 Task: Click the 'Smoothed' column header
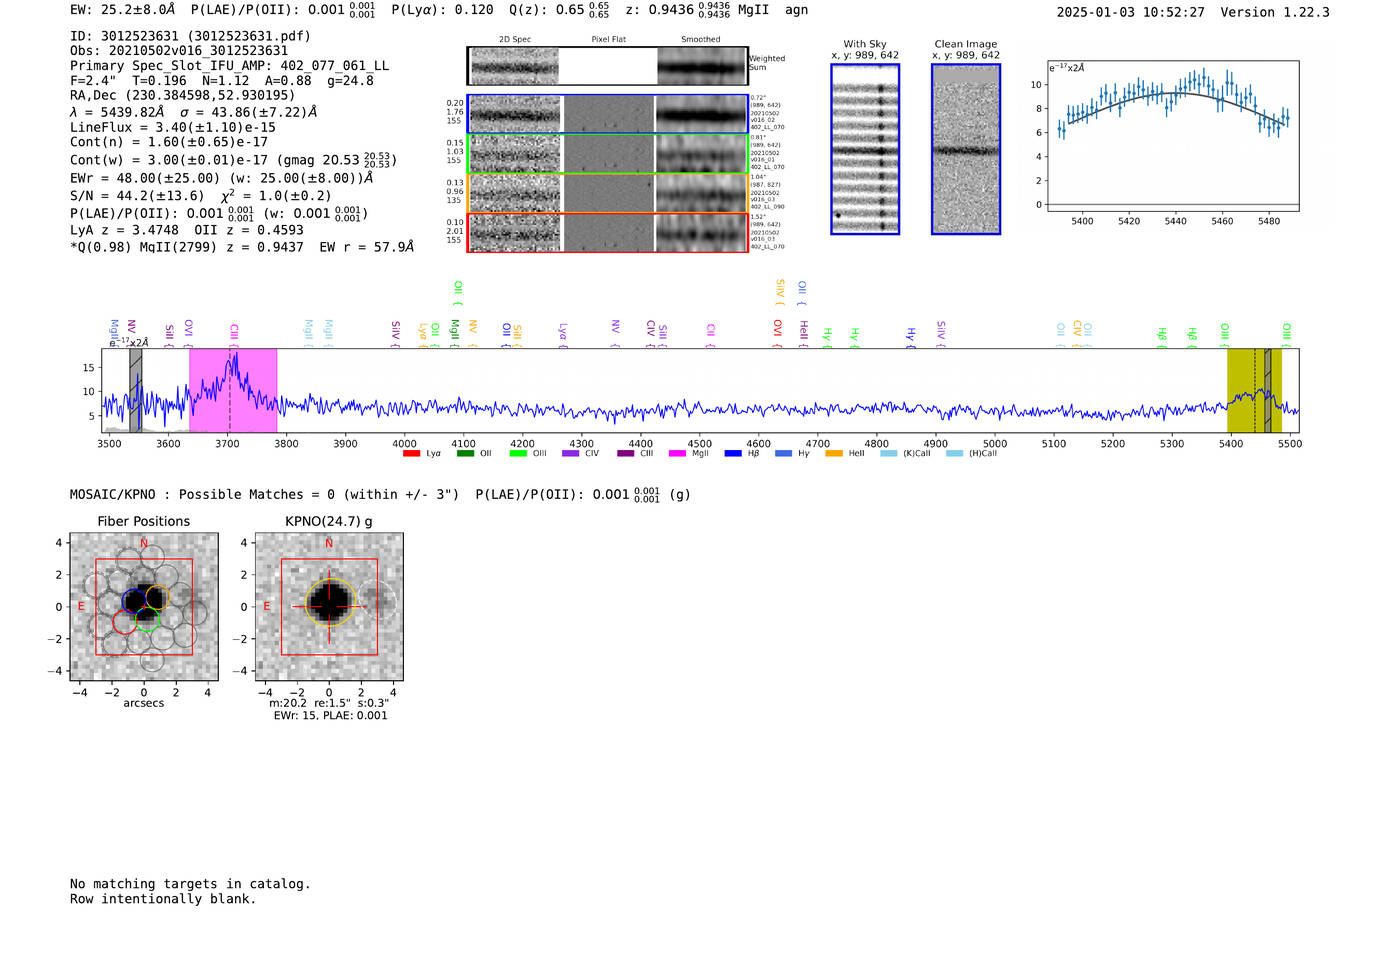[701, 39]
